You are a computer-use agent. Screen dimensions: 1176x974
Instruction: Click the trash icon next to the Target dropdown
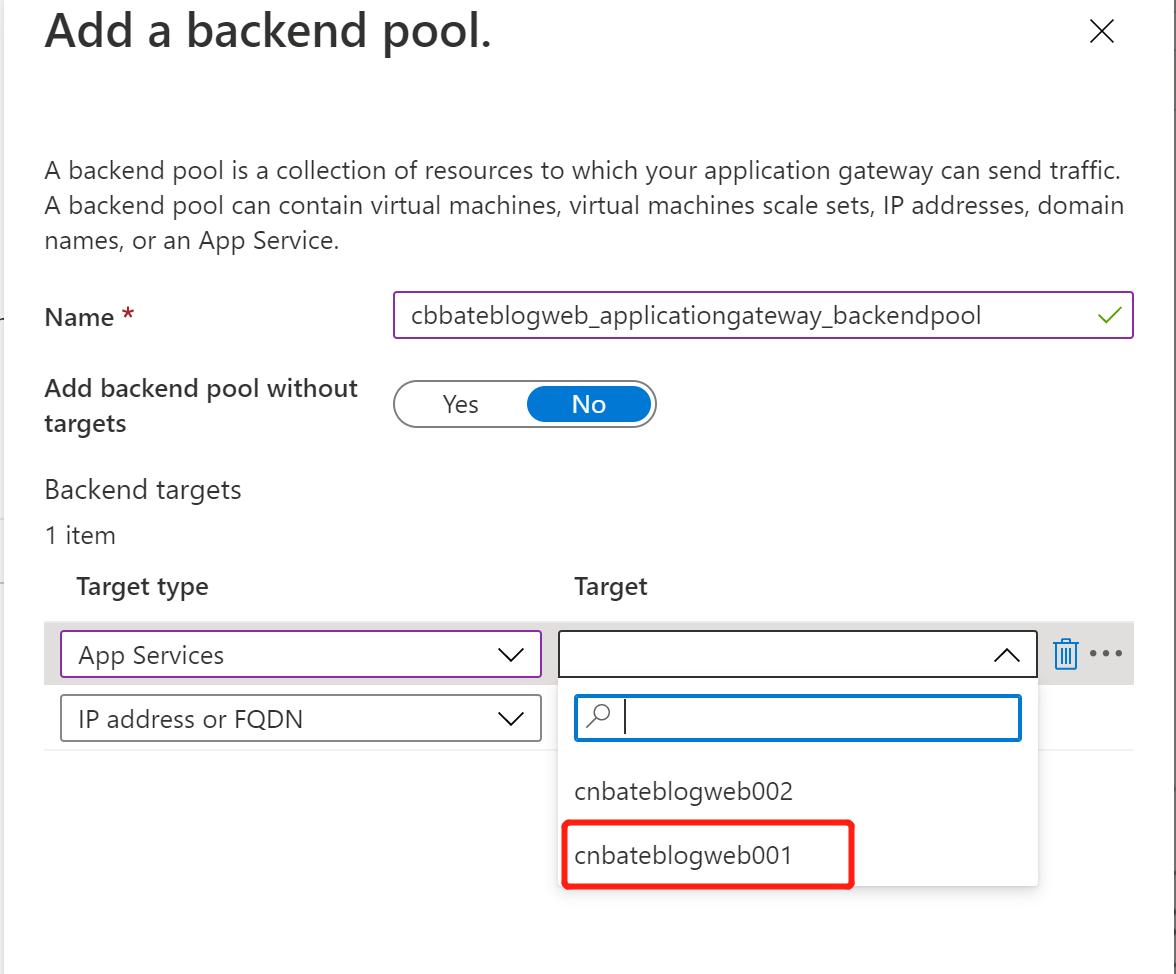point(1066,655)
